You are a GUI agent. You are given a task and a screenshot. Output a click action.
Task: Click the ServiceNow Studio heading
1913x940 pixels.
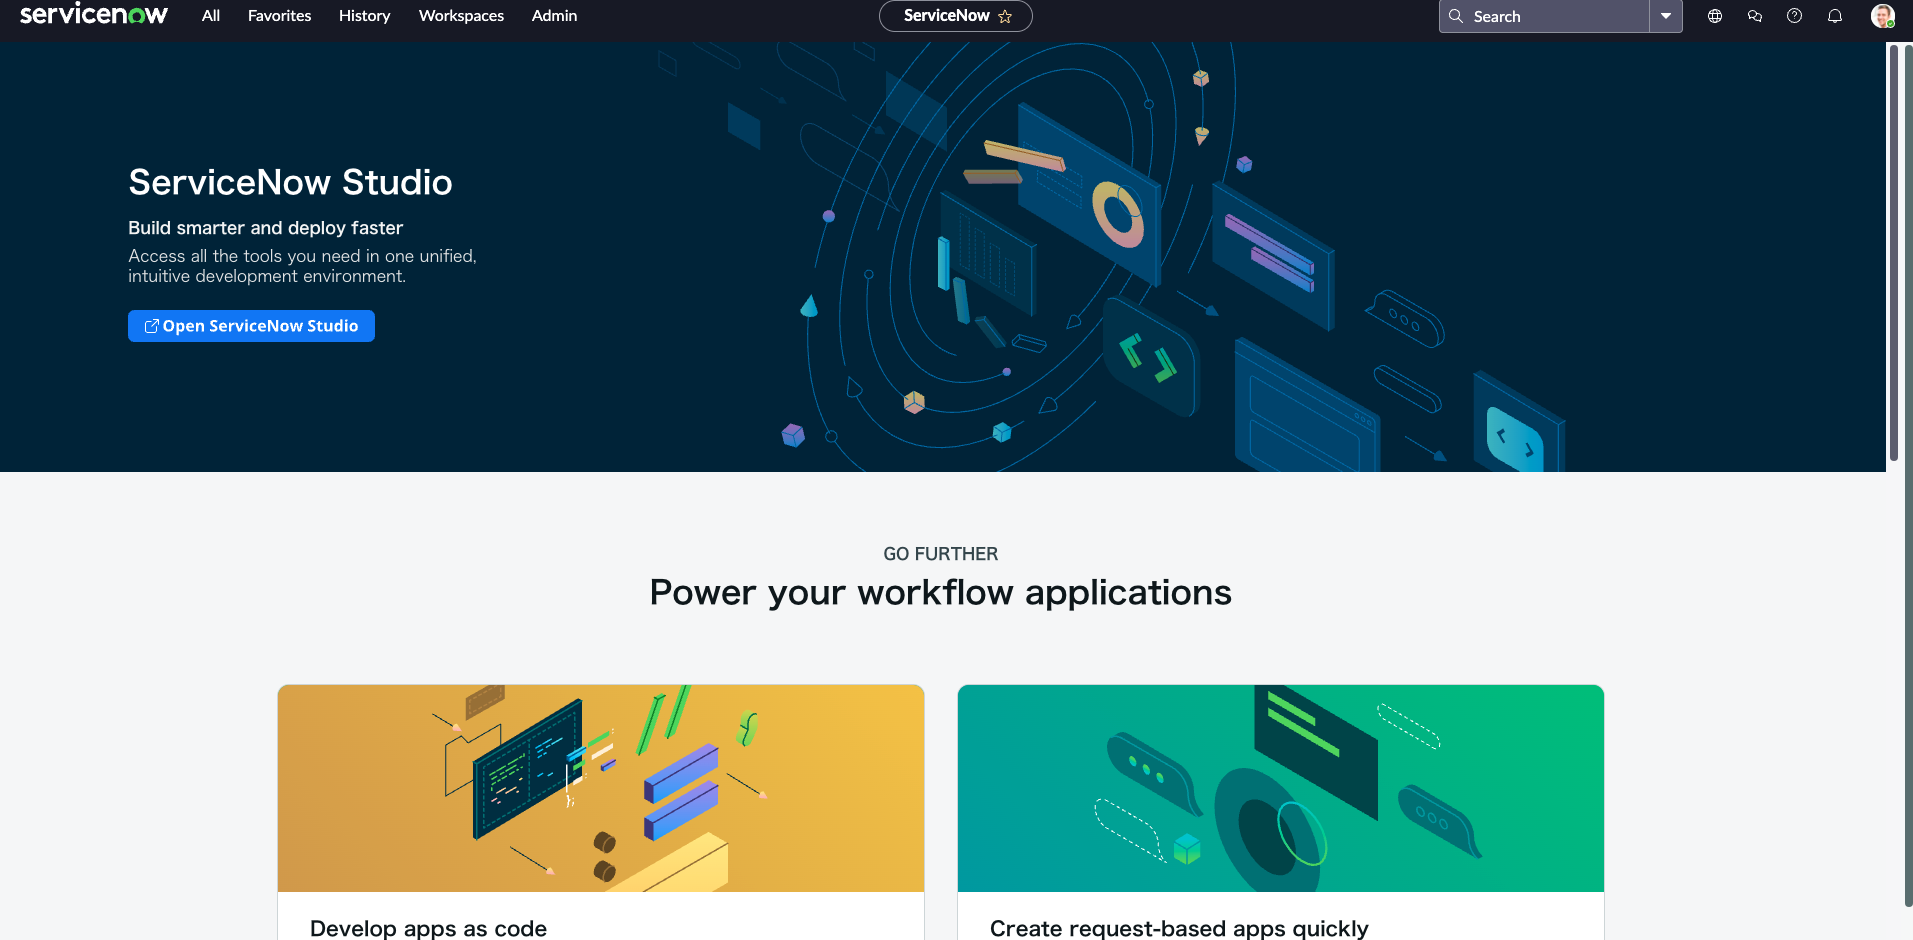tap(290, 182)
